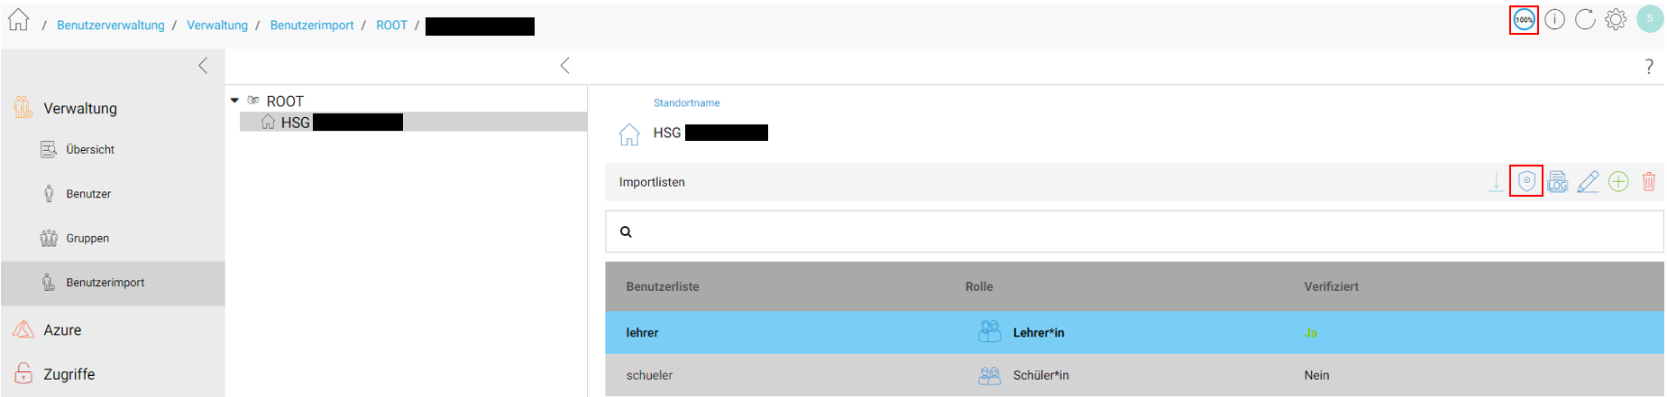Image resolution: width=1667 pixels, height=397 pixels.
Task: Click the 100% zoom indicator icon
Action: pos(1524,19)
